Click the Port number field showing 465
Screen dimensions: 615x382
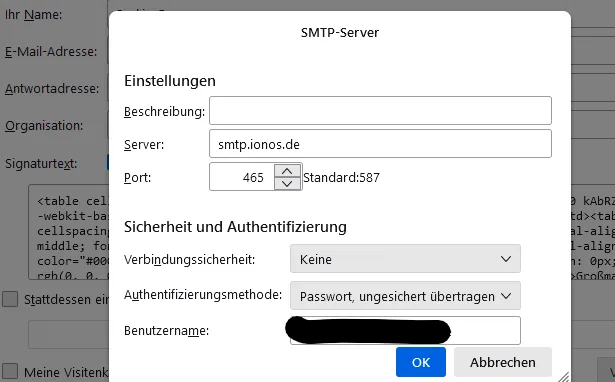click(x=242, y=177)
